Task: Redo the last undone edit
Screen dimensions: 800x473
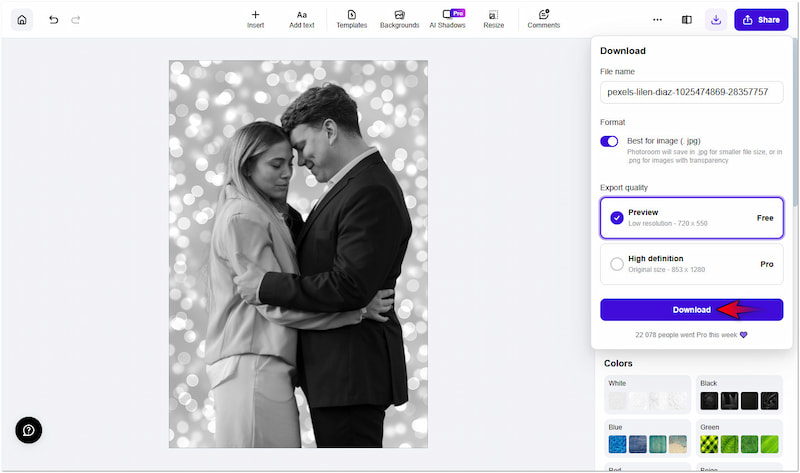Action: (76, 19)
